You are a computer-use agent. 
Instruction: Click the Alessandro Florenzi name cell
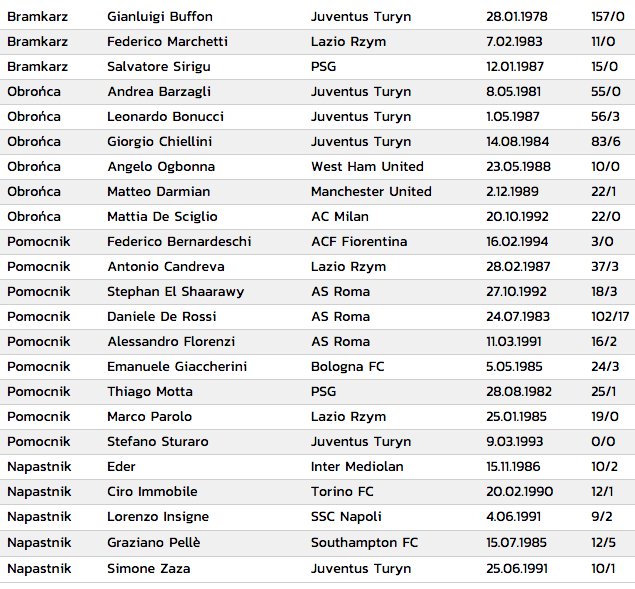(x=171, y=342)
